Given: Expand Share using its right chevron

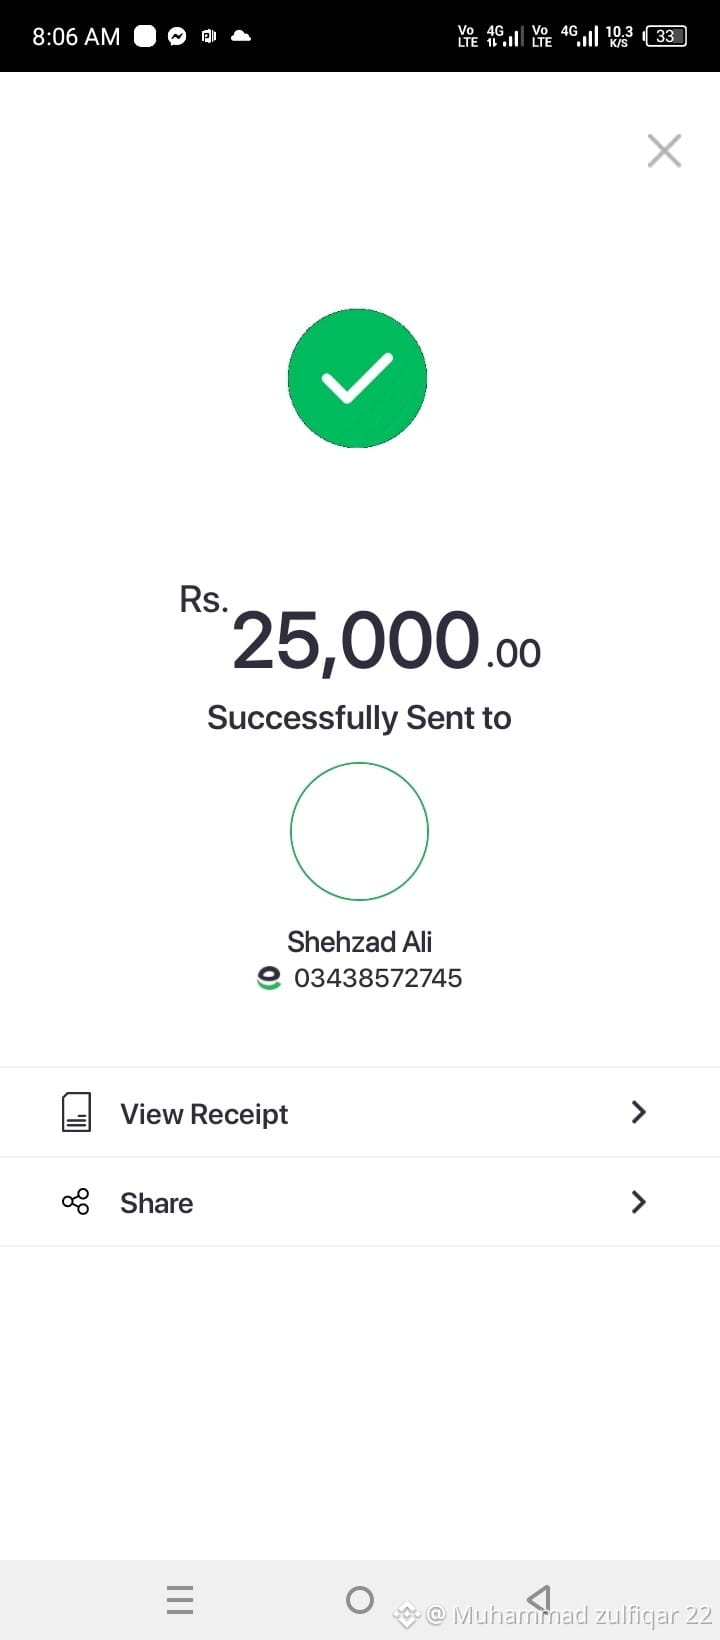Looking at the screenshot, I should (639, 1202).
